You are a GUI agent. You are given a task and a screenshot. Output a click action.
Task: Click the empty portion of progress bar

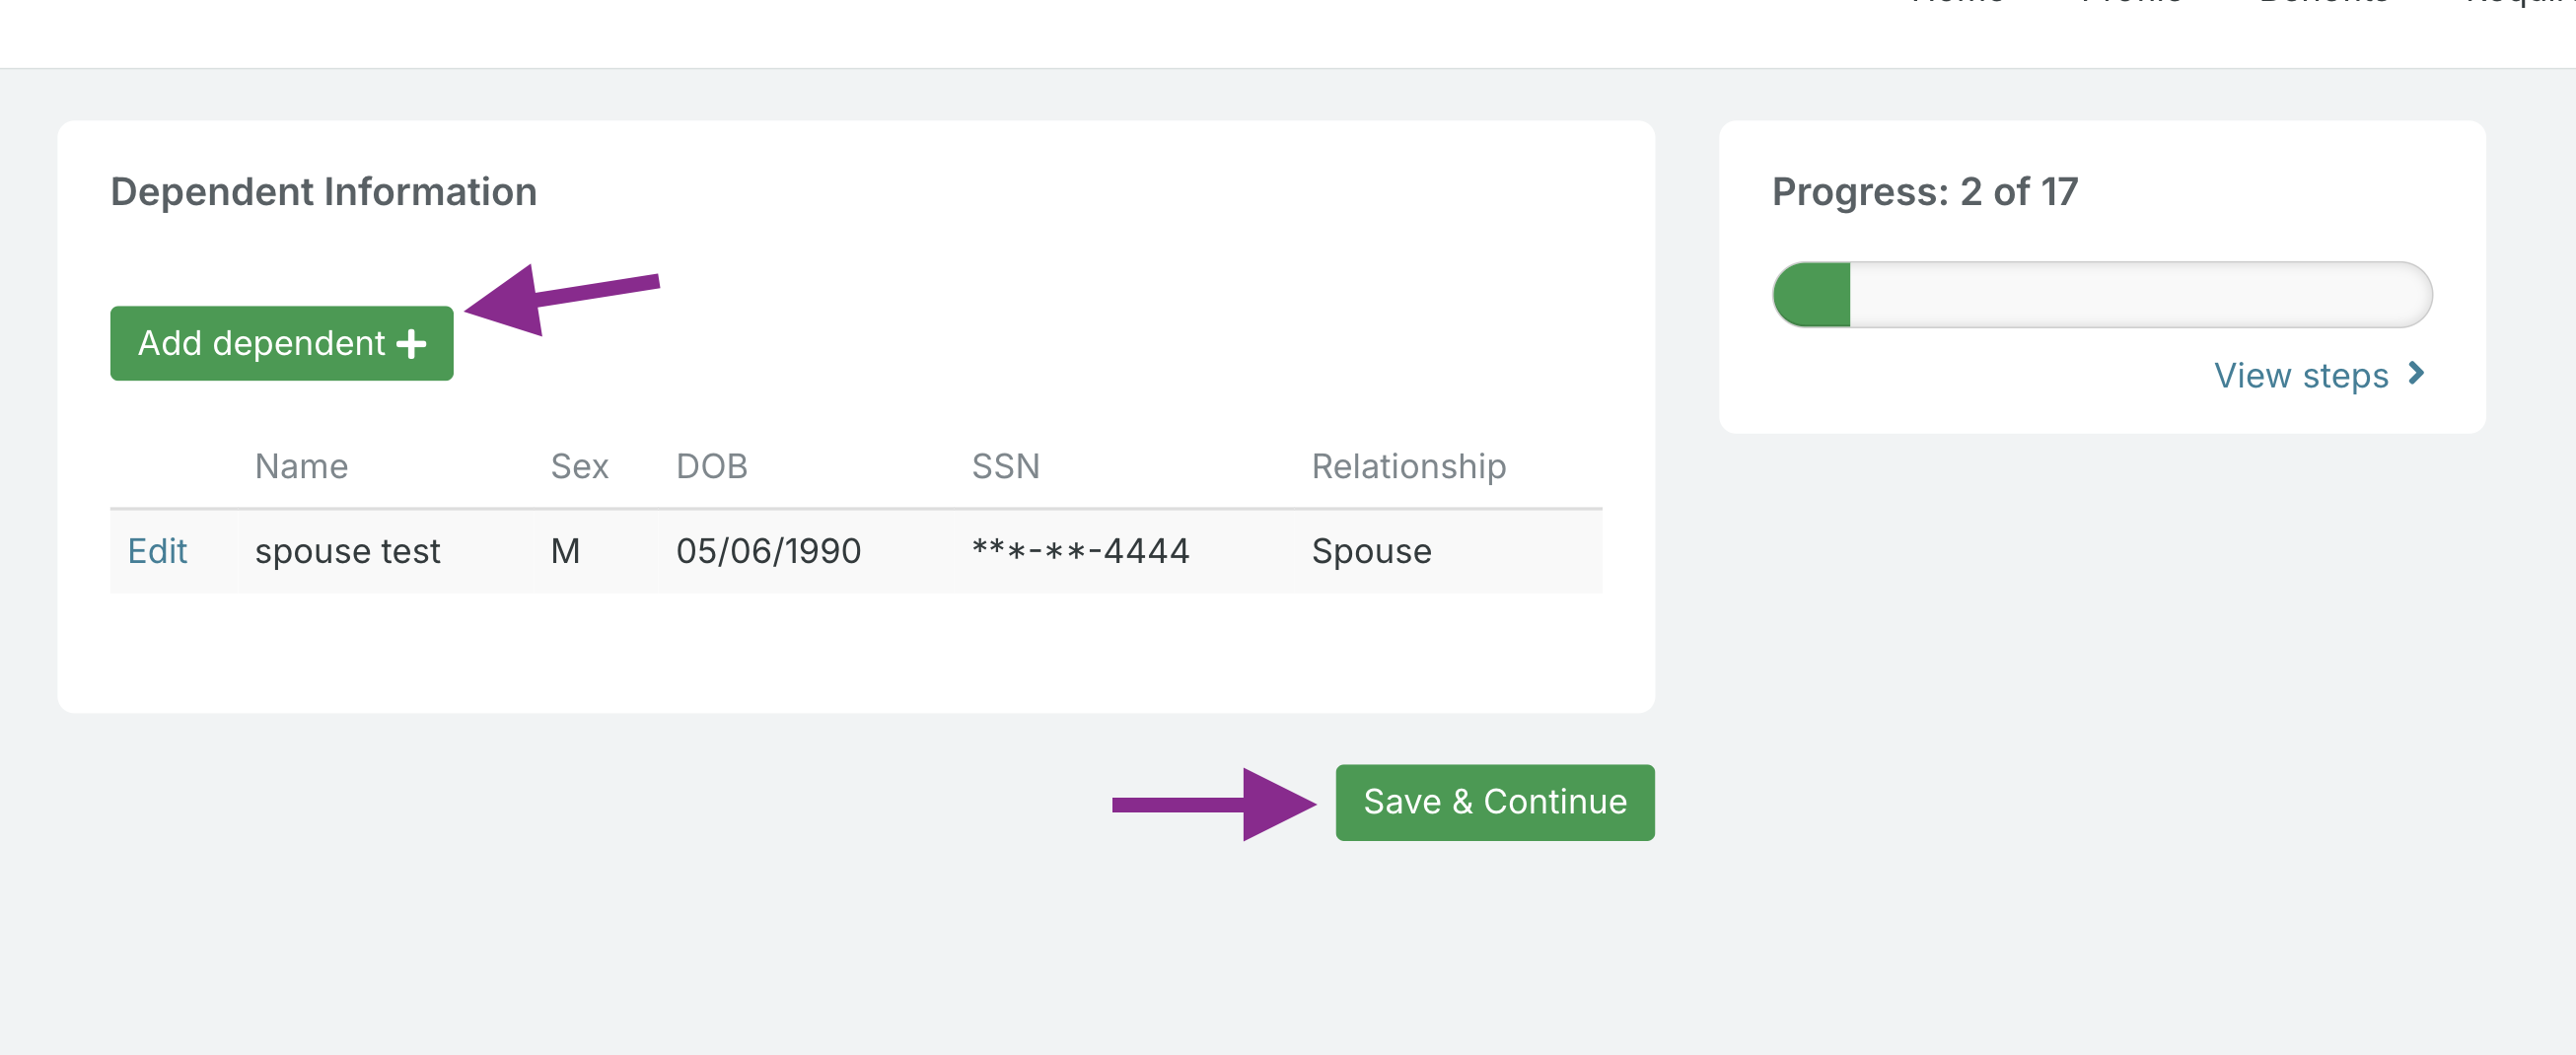click(2140, 295)
